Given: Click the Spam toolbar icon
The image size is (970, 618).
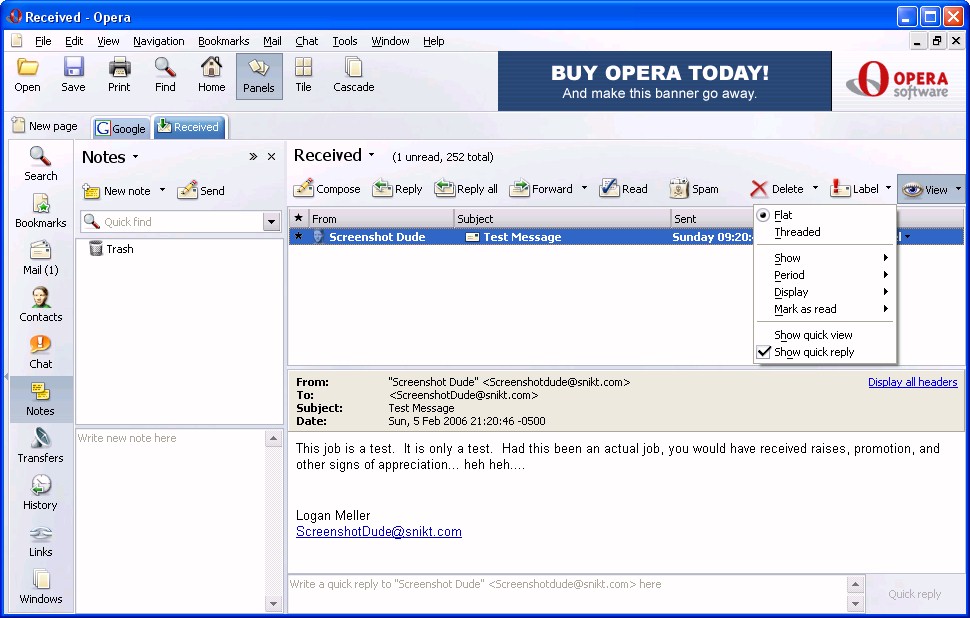Looking at the screenshot, I should 679,188.
